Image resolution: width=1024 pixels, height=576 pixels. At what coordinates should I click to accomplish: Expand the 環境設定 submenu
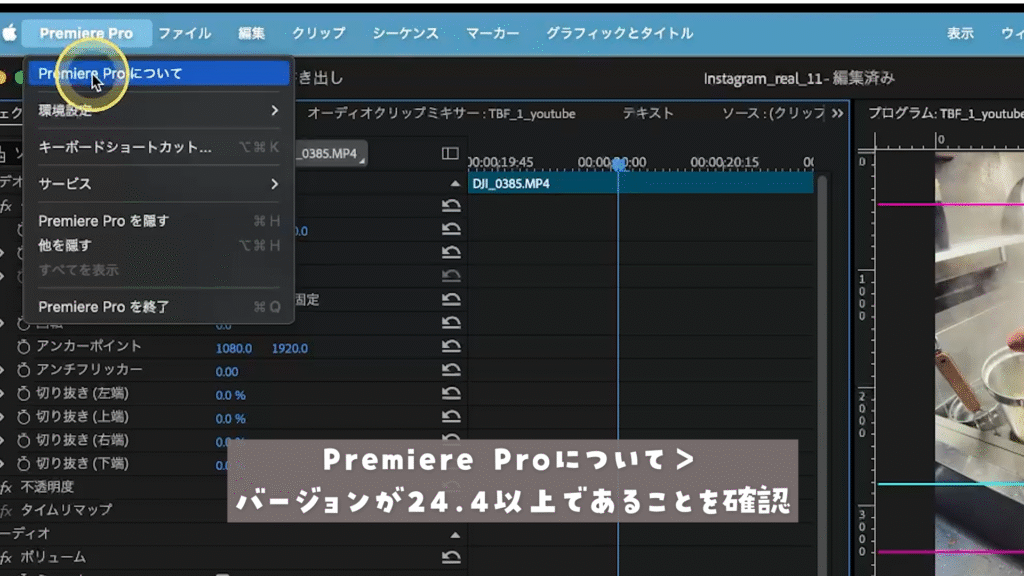point(159,110)
